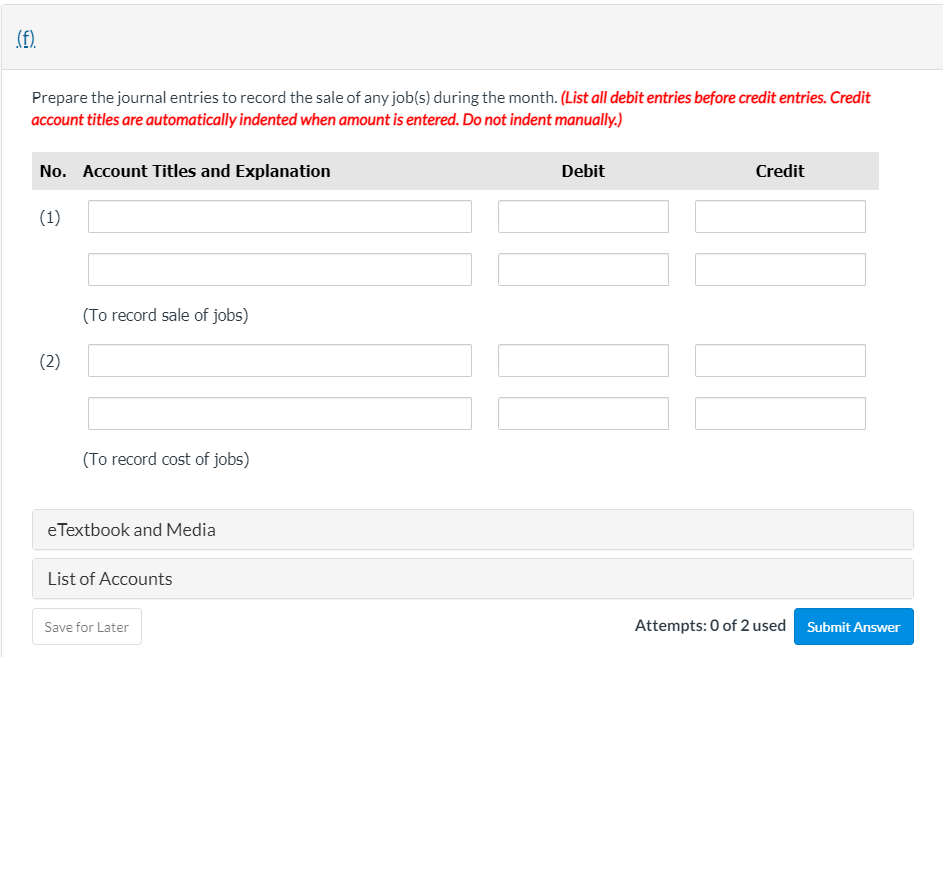Select the first account title field of entry (2)

pos(279,360)
